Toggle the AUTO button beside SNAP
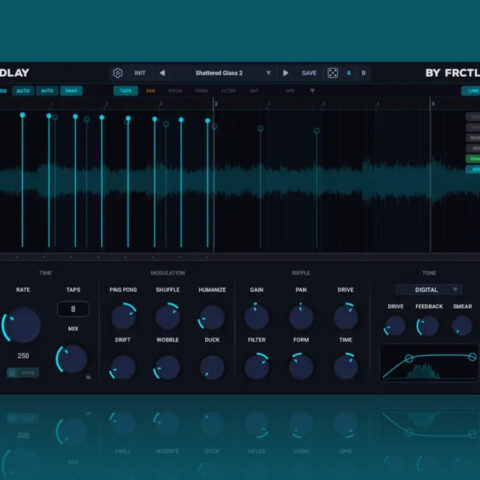Image resolution: width=480 pixels, height=480 pixels. [47, 91]
